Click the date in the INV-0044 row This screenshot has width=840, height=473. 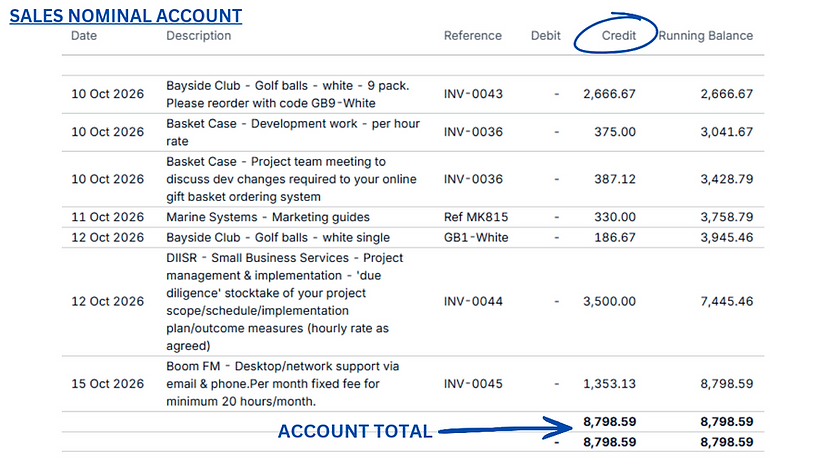(108, 302)
